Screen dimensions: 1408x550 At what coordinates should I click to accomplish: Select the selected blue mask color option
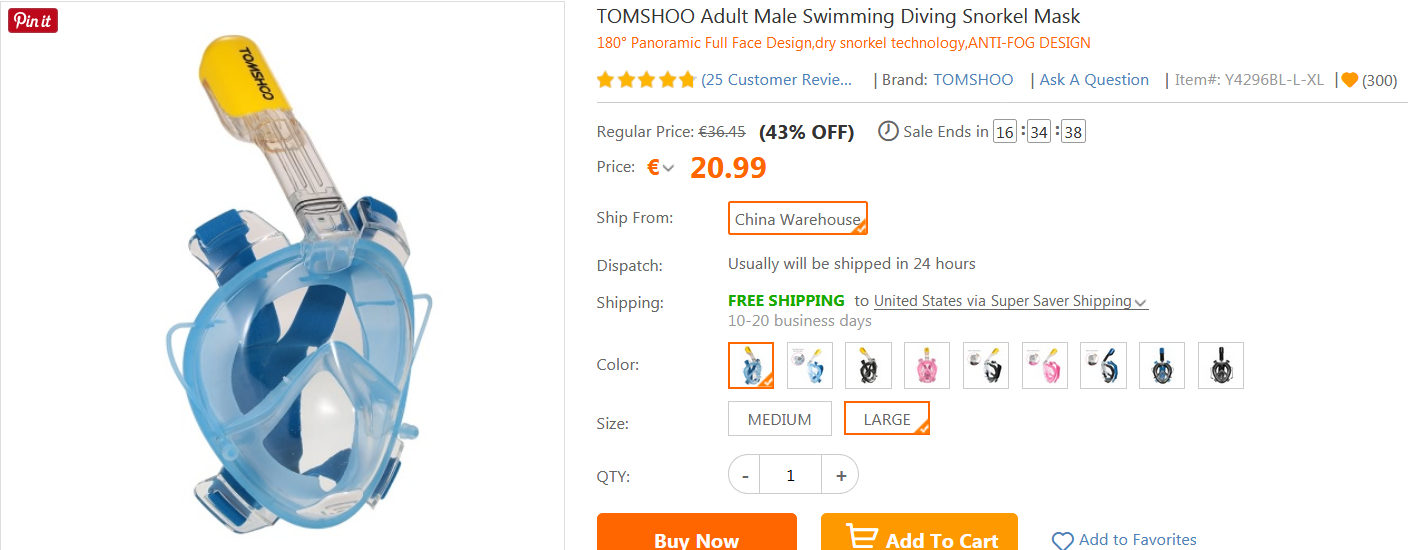point(751,365)
